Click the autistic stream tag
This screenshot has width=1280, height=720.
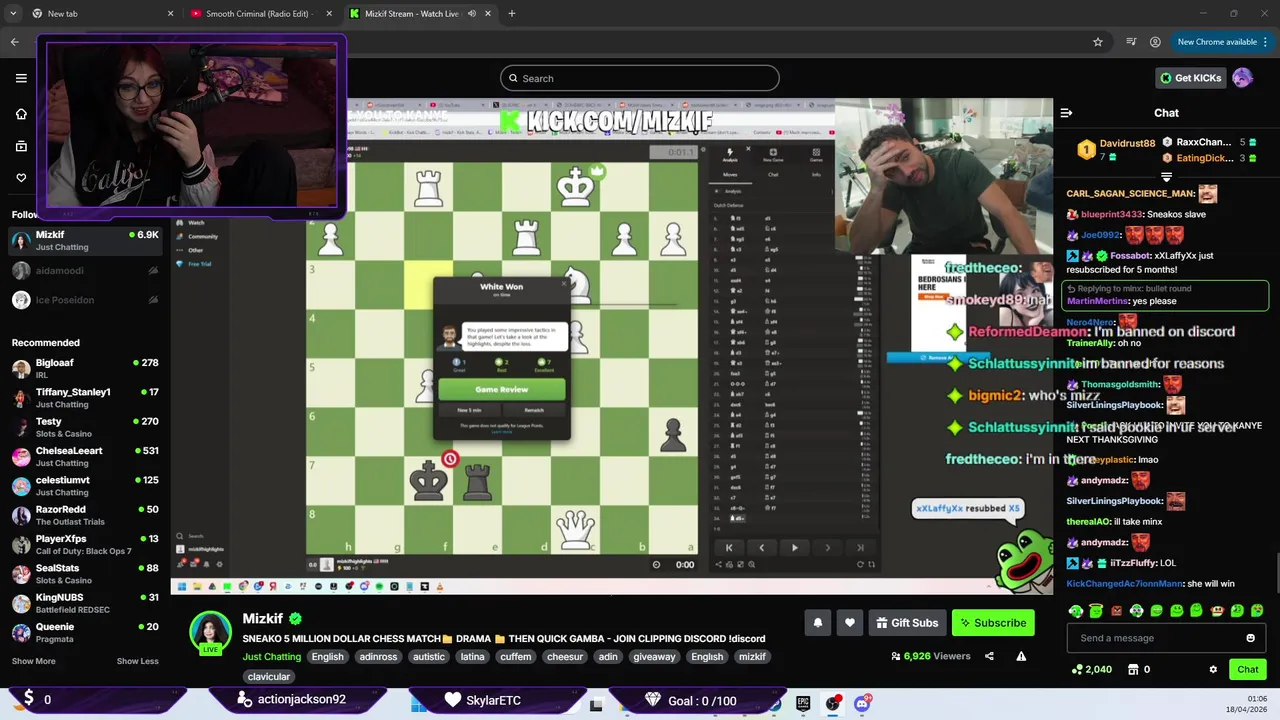click(429, 657)
